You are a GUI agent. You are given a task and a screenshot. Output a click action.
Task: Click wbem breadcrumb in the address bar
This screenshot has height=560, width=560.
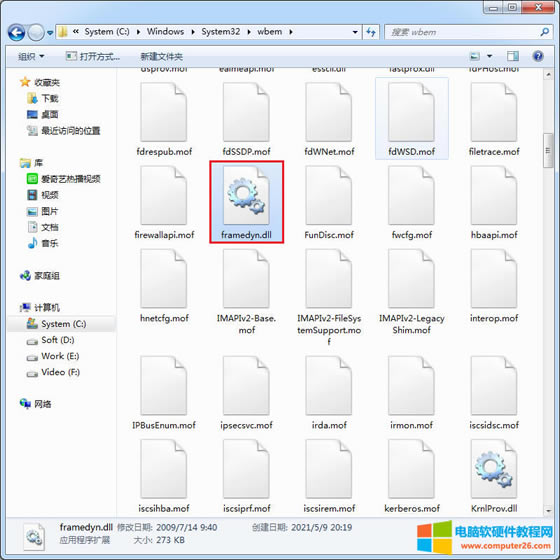tap(270, 32)
